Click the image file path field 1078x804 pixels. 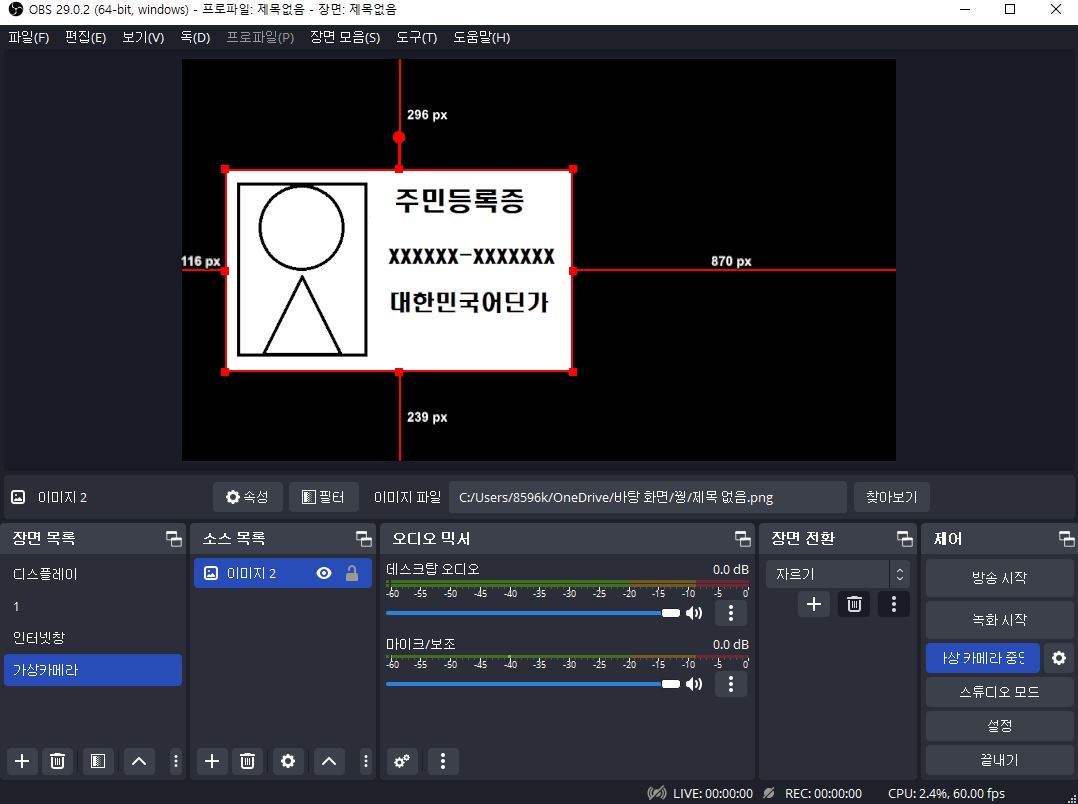648,497
